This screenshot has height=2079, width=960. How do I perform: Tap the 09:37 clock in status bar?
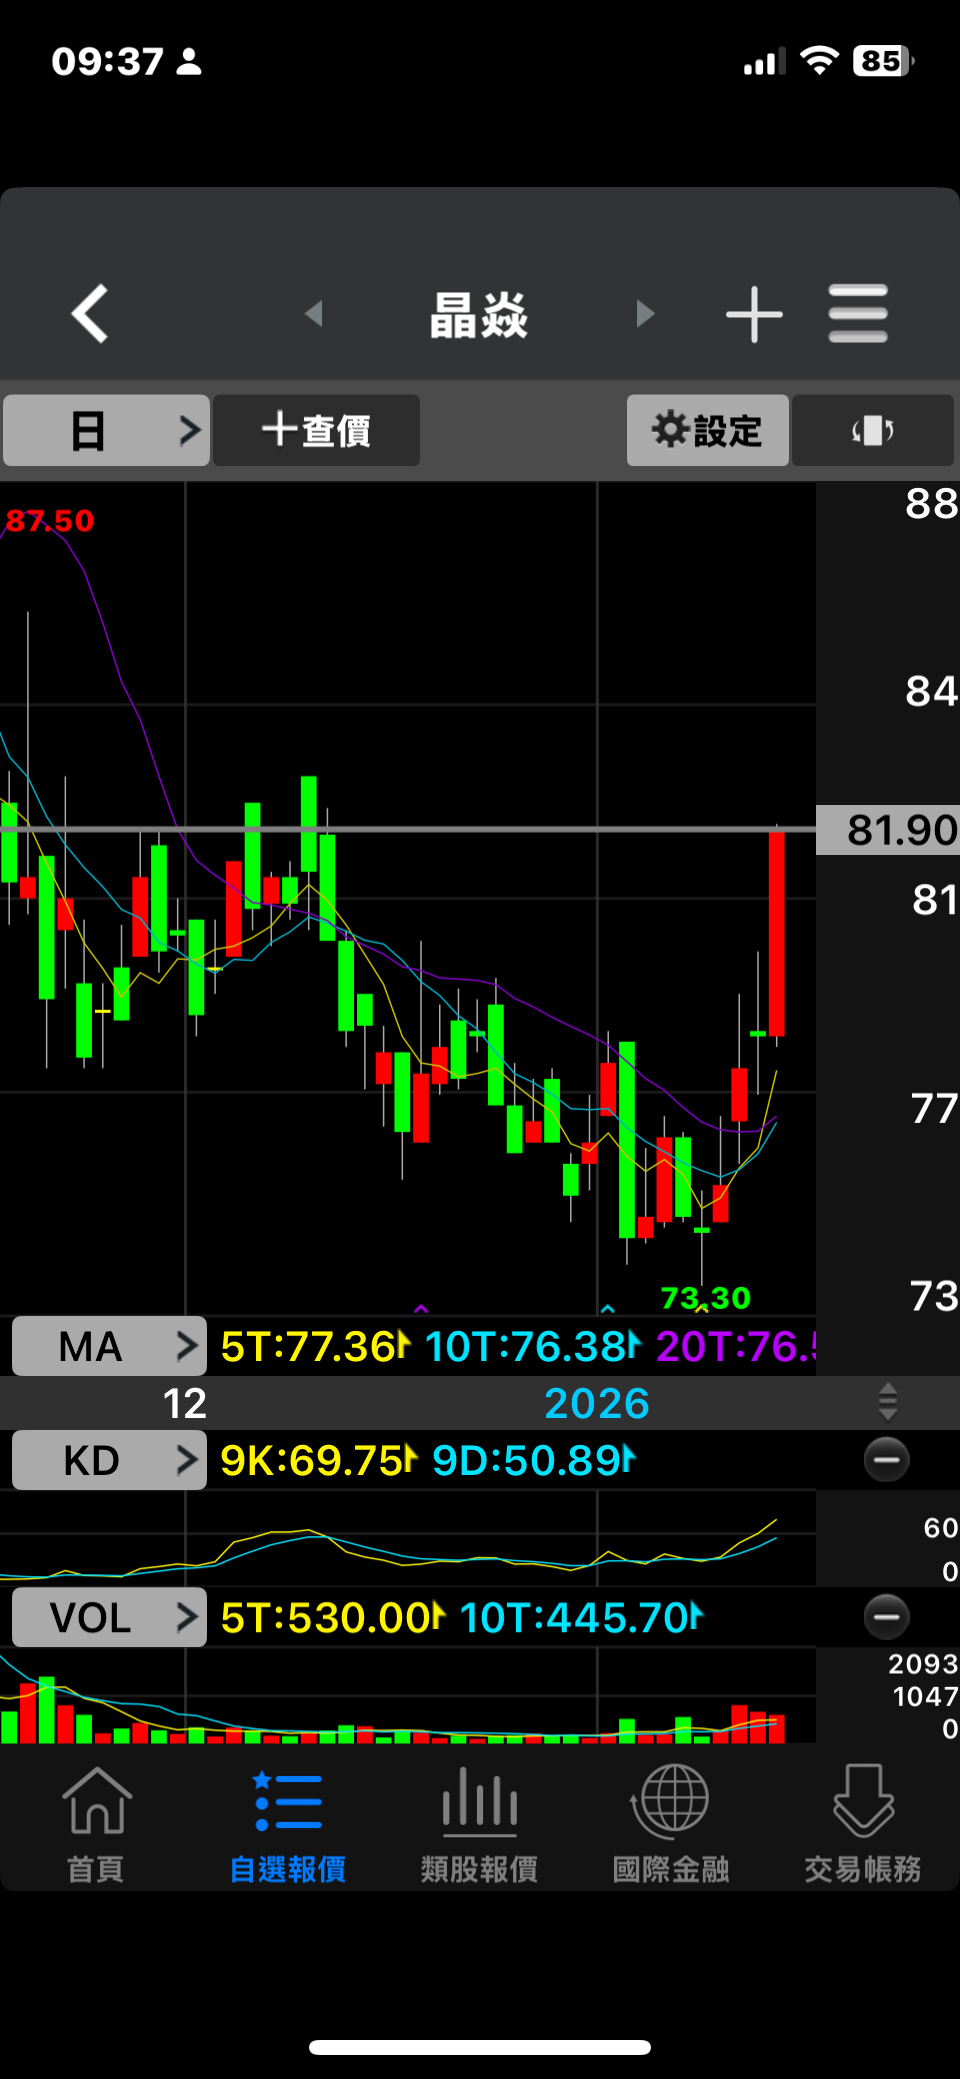(107, 61)
